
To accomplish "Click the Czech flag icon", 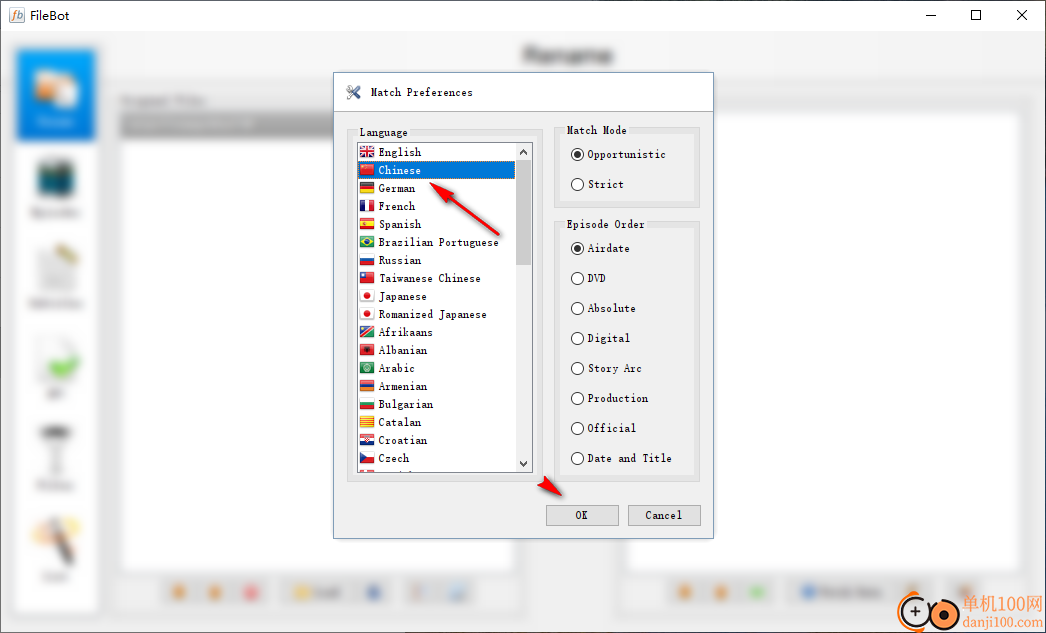I will (367, 458).
